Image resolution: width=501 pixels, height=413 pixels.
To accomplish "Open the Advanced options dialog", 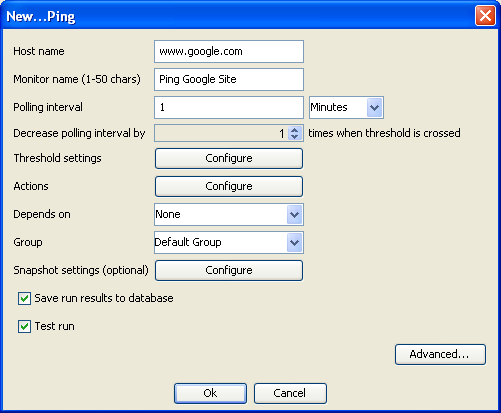I will (x=440, y=354).
